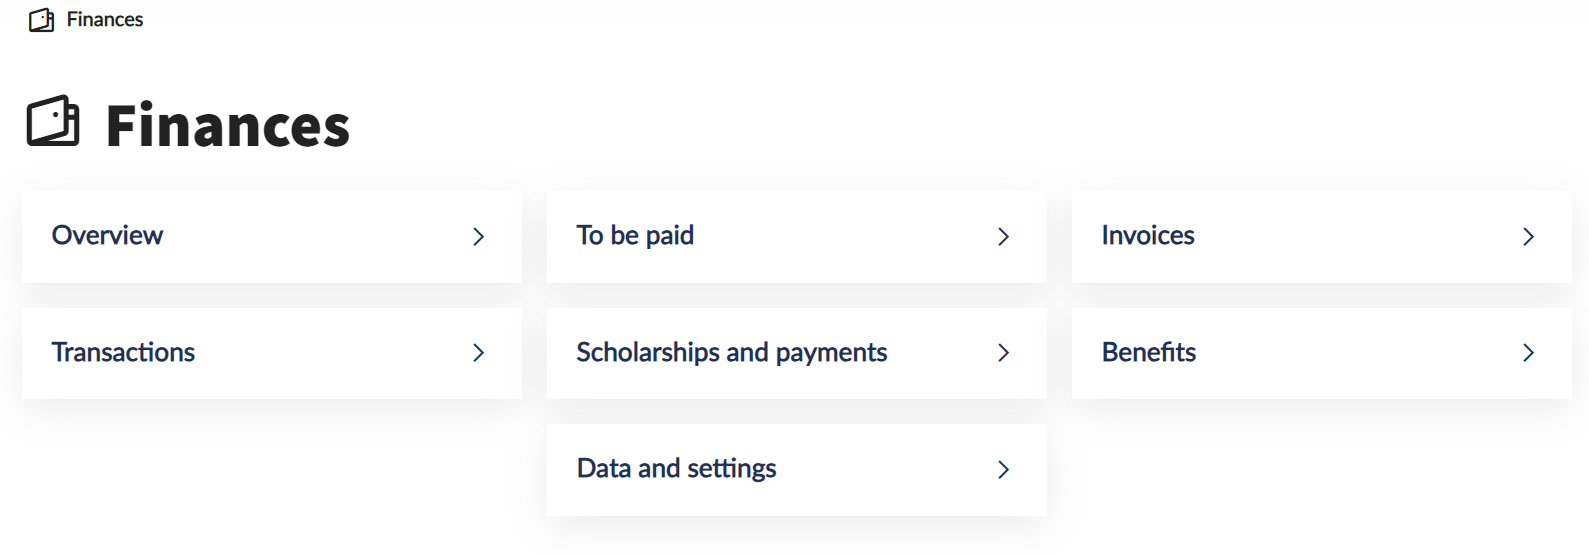Go to the Finances breadcrumb link
Screen dimensions: 1589x555
105,20
